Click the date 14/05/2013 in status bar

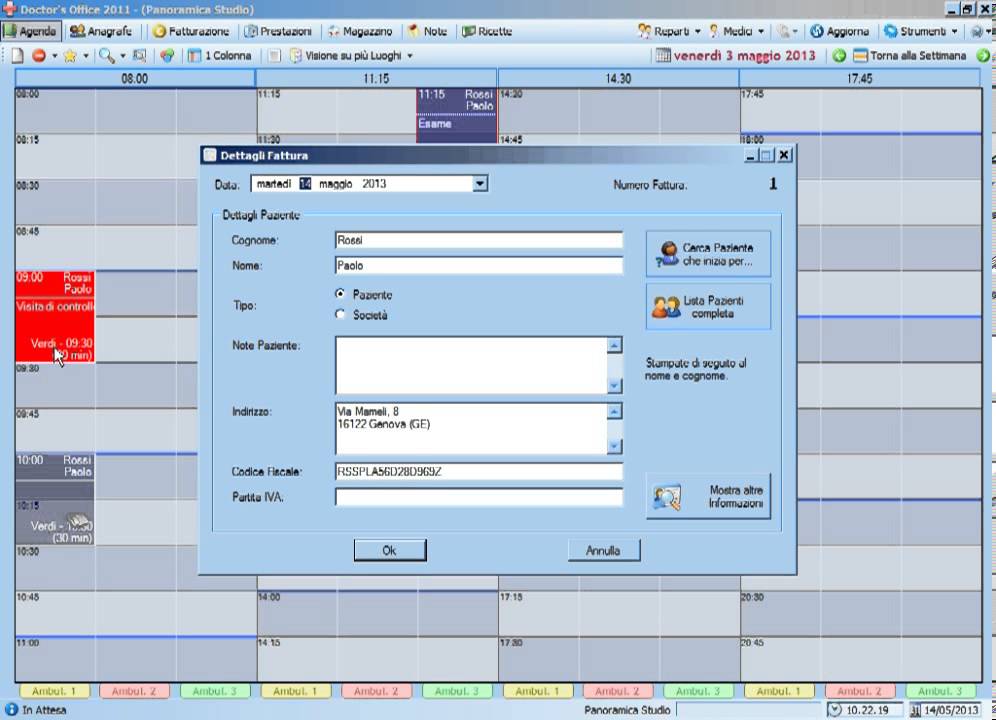click(952, 710)
